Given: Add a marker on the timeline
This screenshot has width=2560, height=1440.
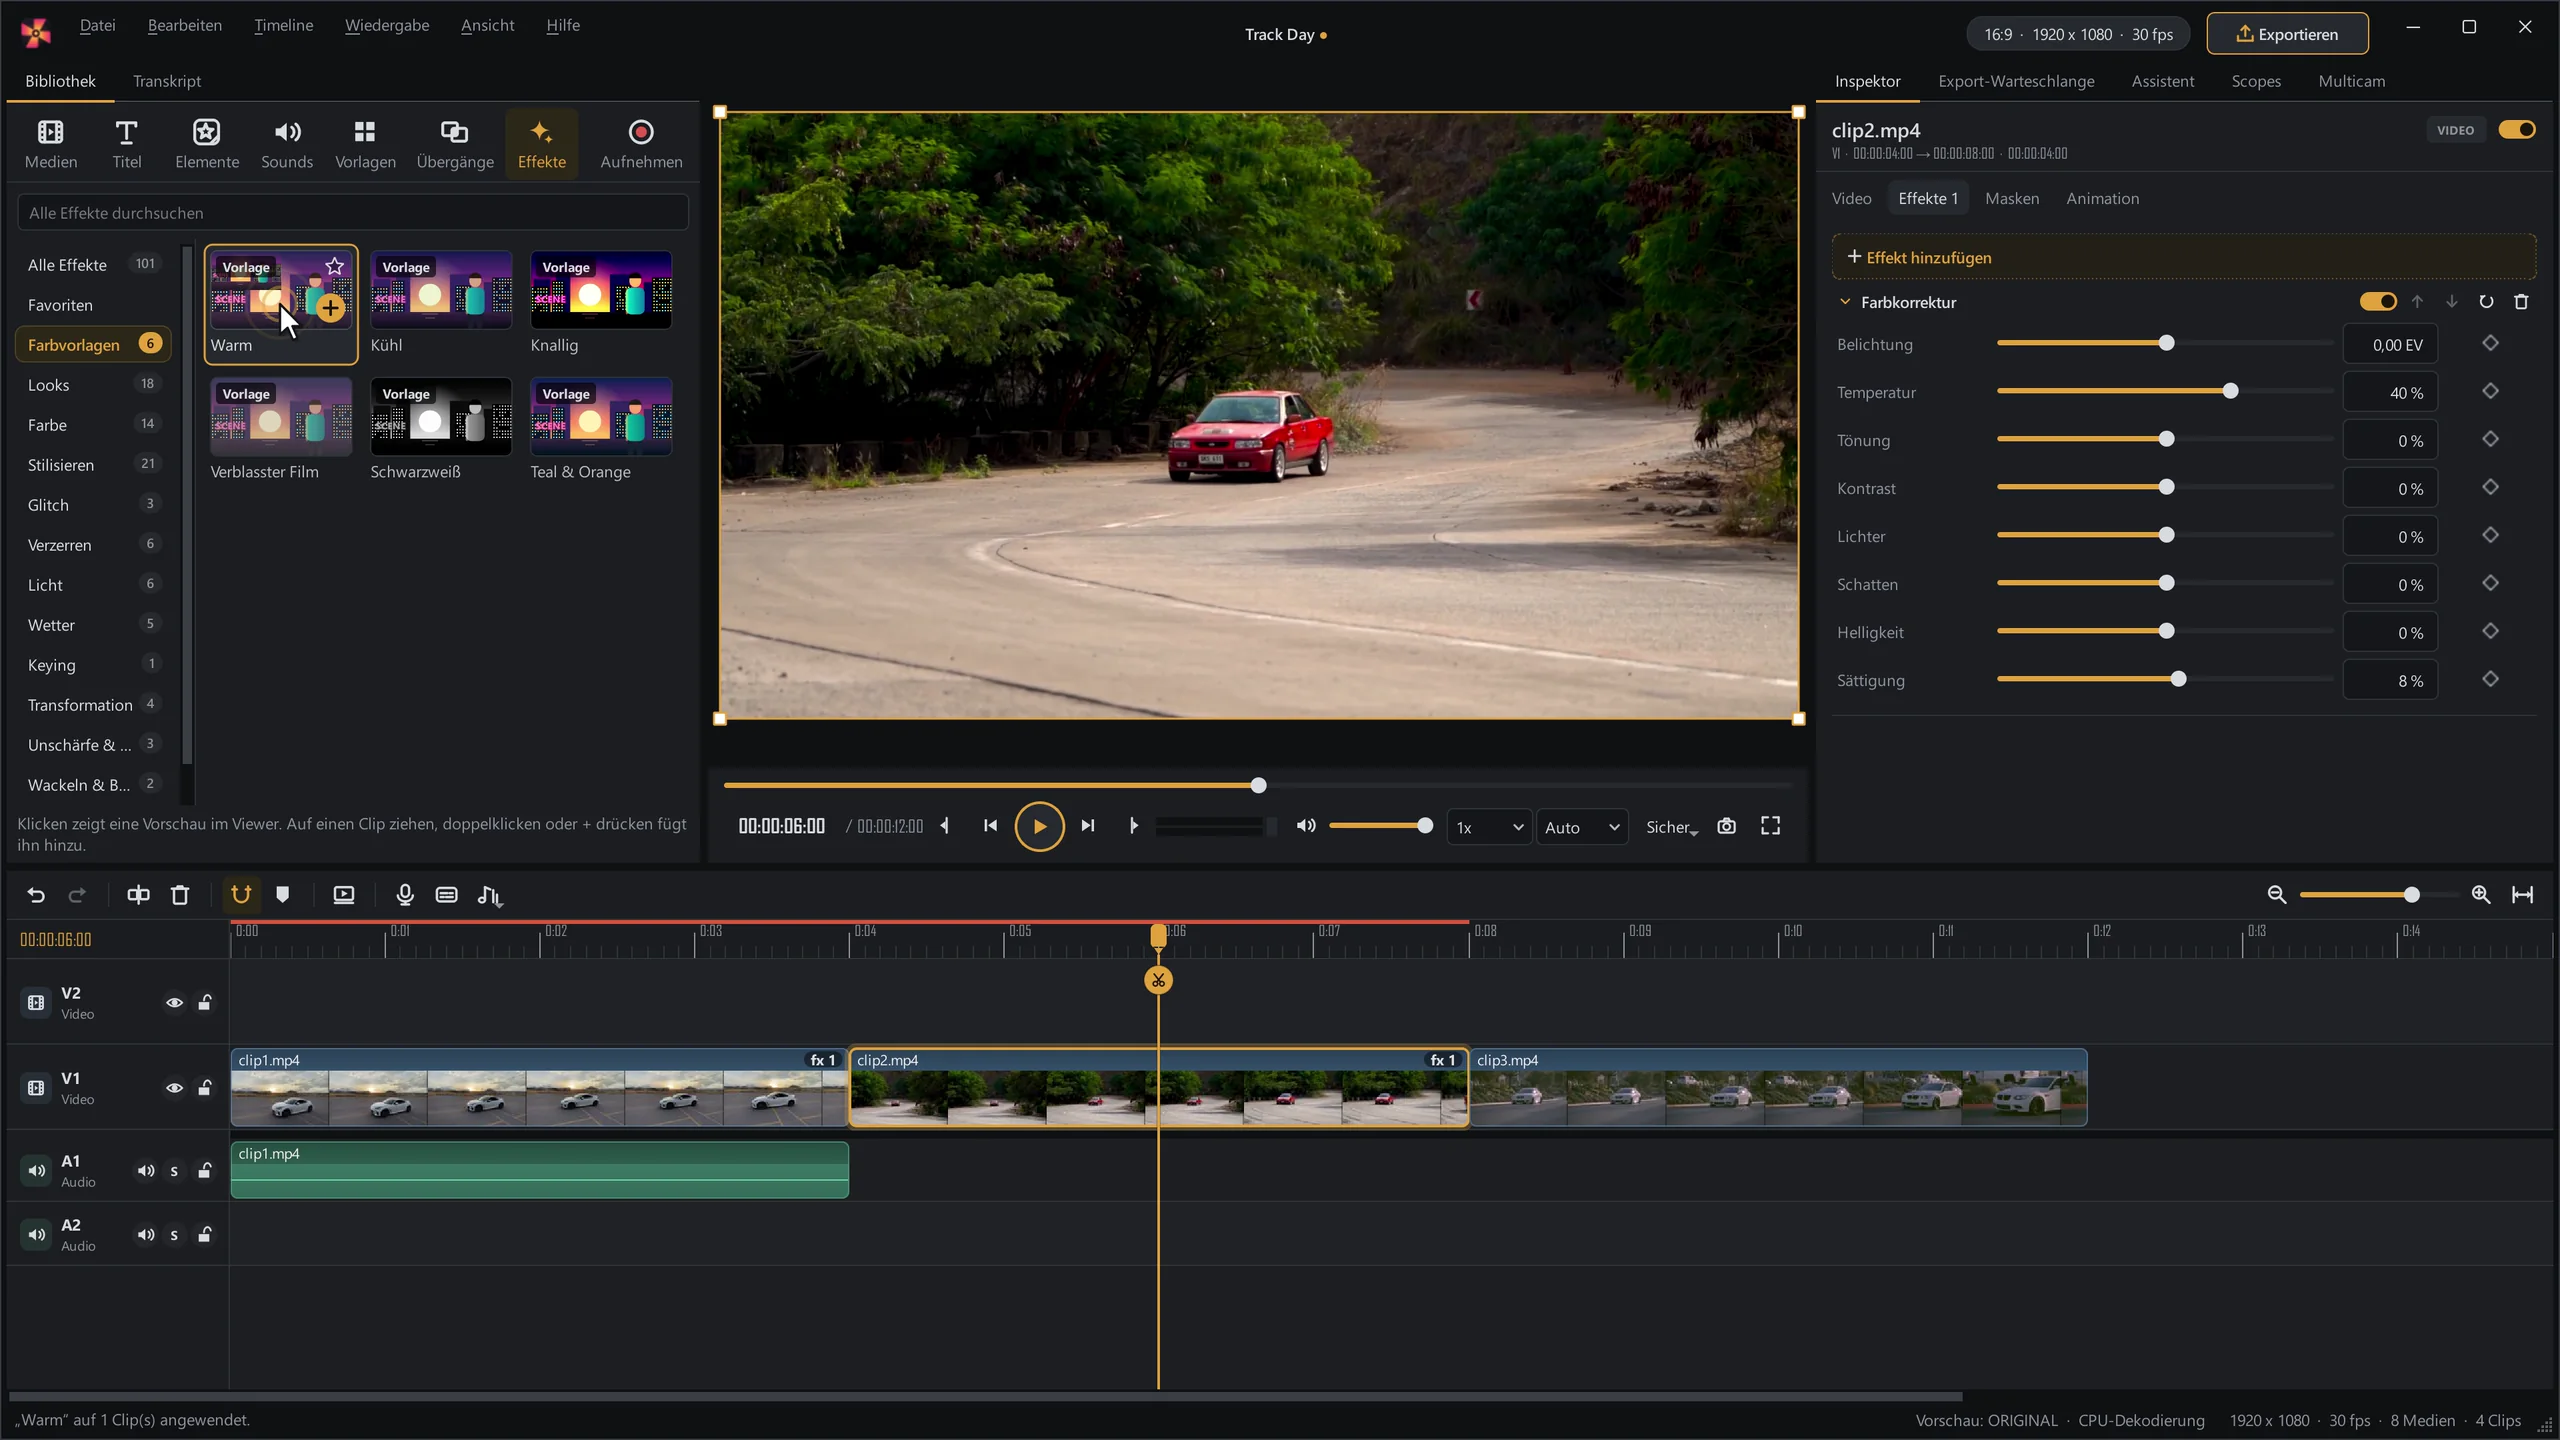Looking at the screenshot, I should [x=283, y=895].
